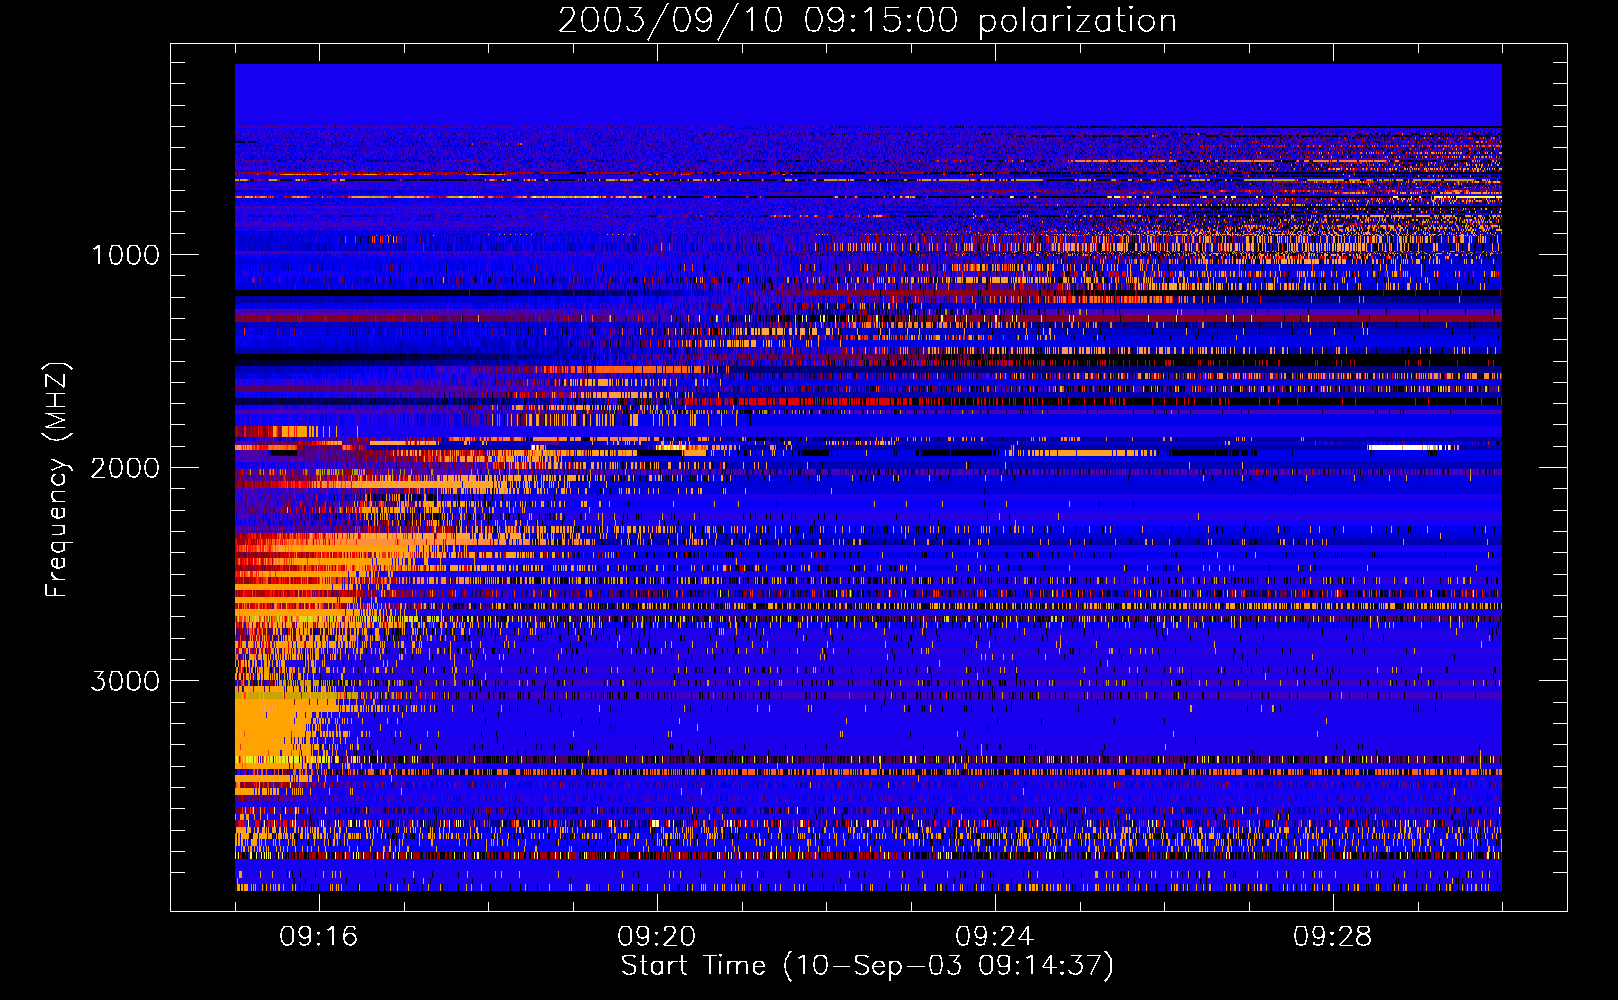Click the '2000' frequency tick label
1618x1000 pixels.
click(125, 468)
